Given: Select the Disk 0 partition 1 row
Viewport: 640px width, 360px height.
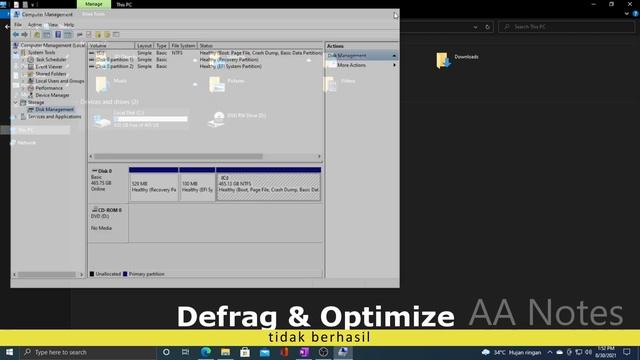Looking at the screenshot, I should click(x=205, y=60).
